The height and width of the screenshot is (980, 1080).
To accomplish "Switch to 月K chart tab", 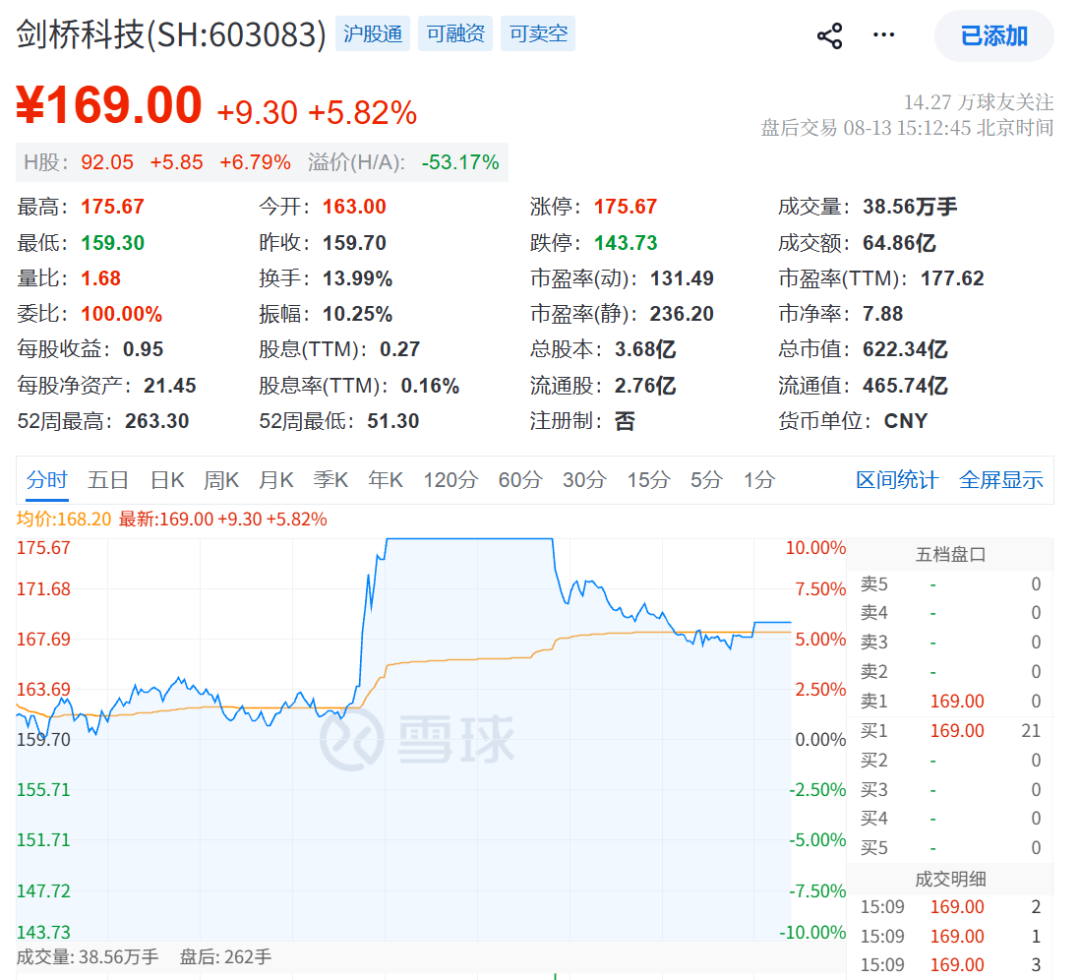I will pyautogui.click(x=276, y=480).
